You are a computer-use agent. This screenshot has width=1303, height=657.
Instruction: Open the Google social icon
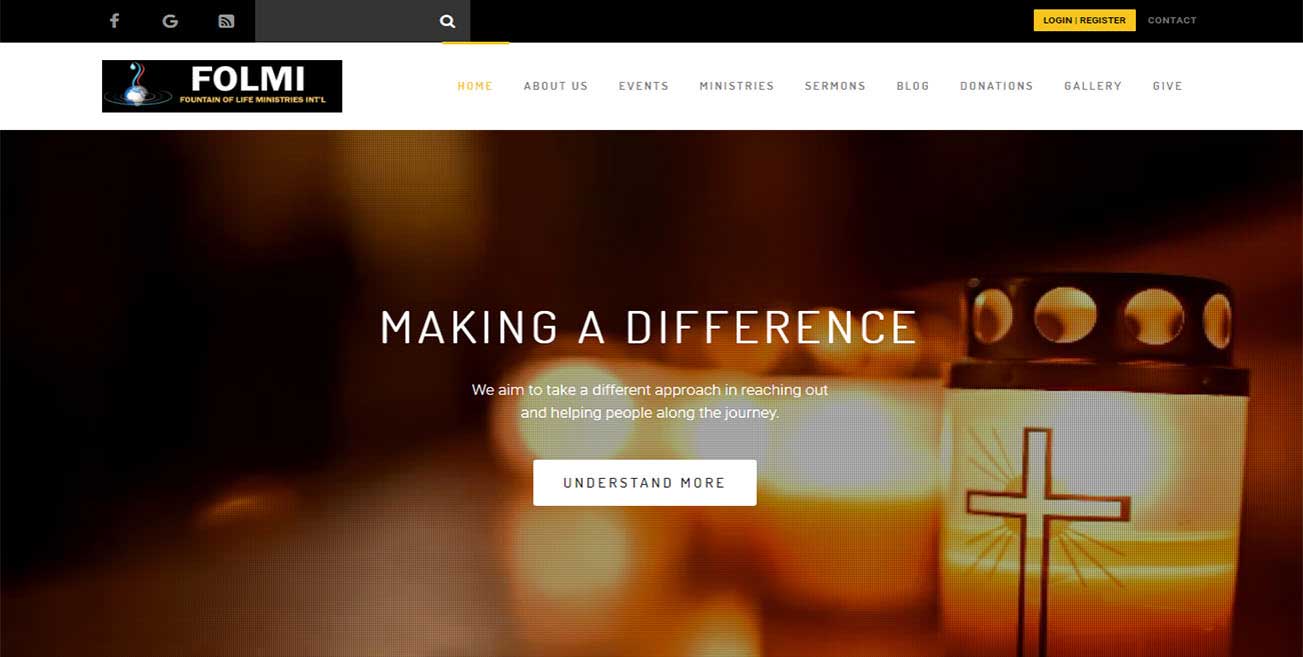tap(170, 21)
